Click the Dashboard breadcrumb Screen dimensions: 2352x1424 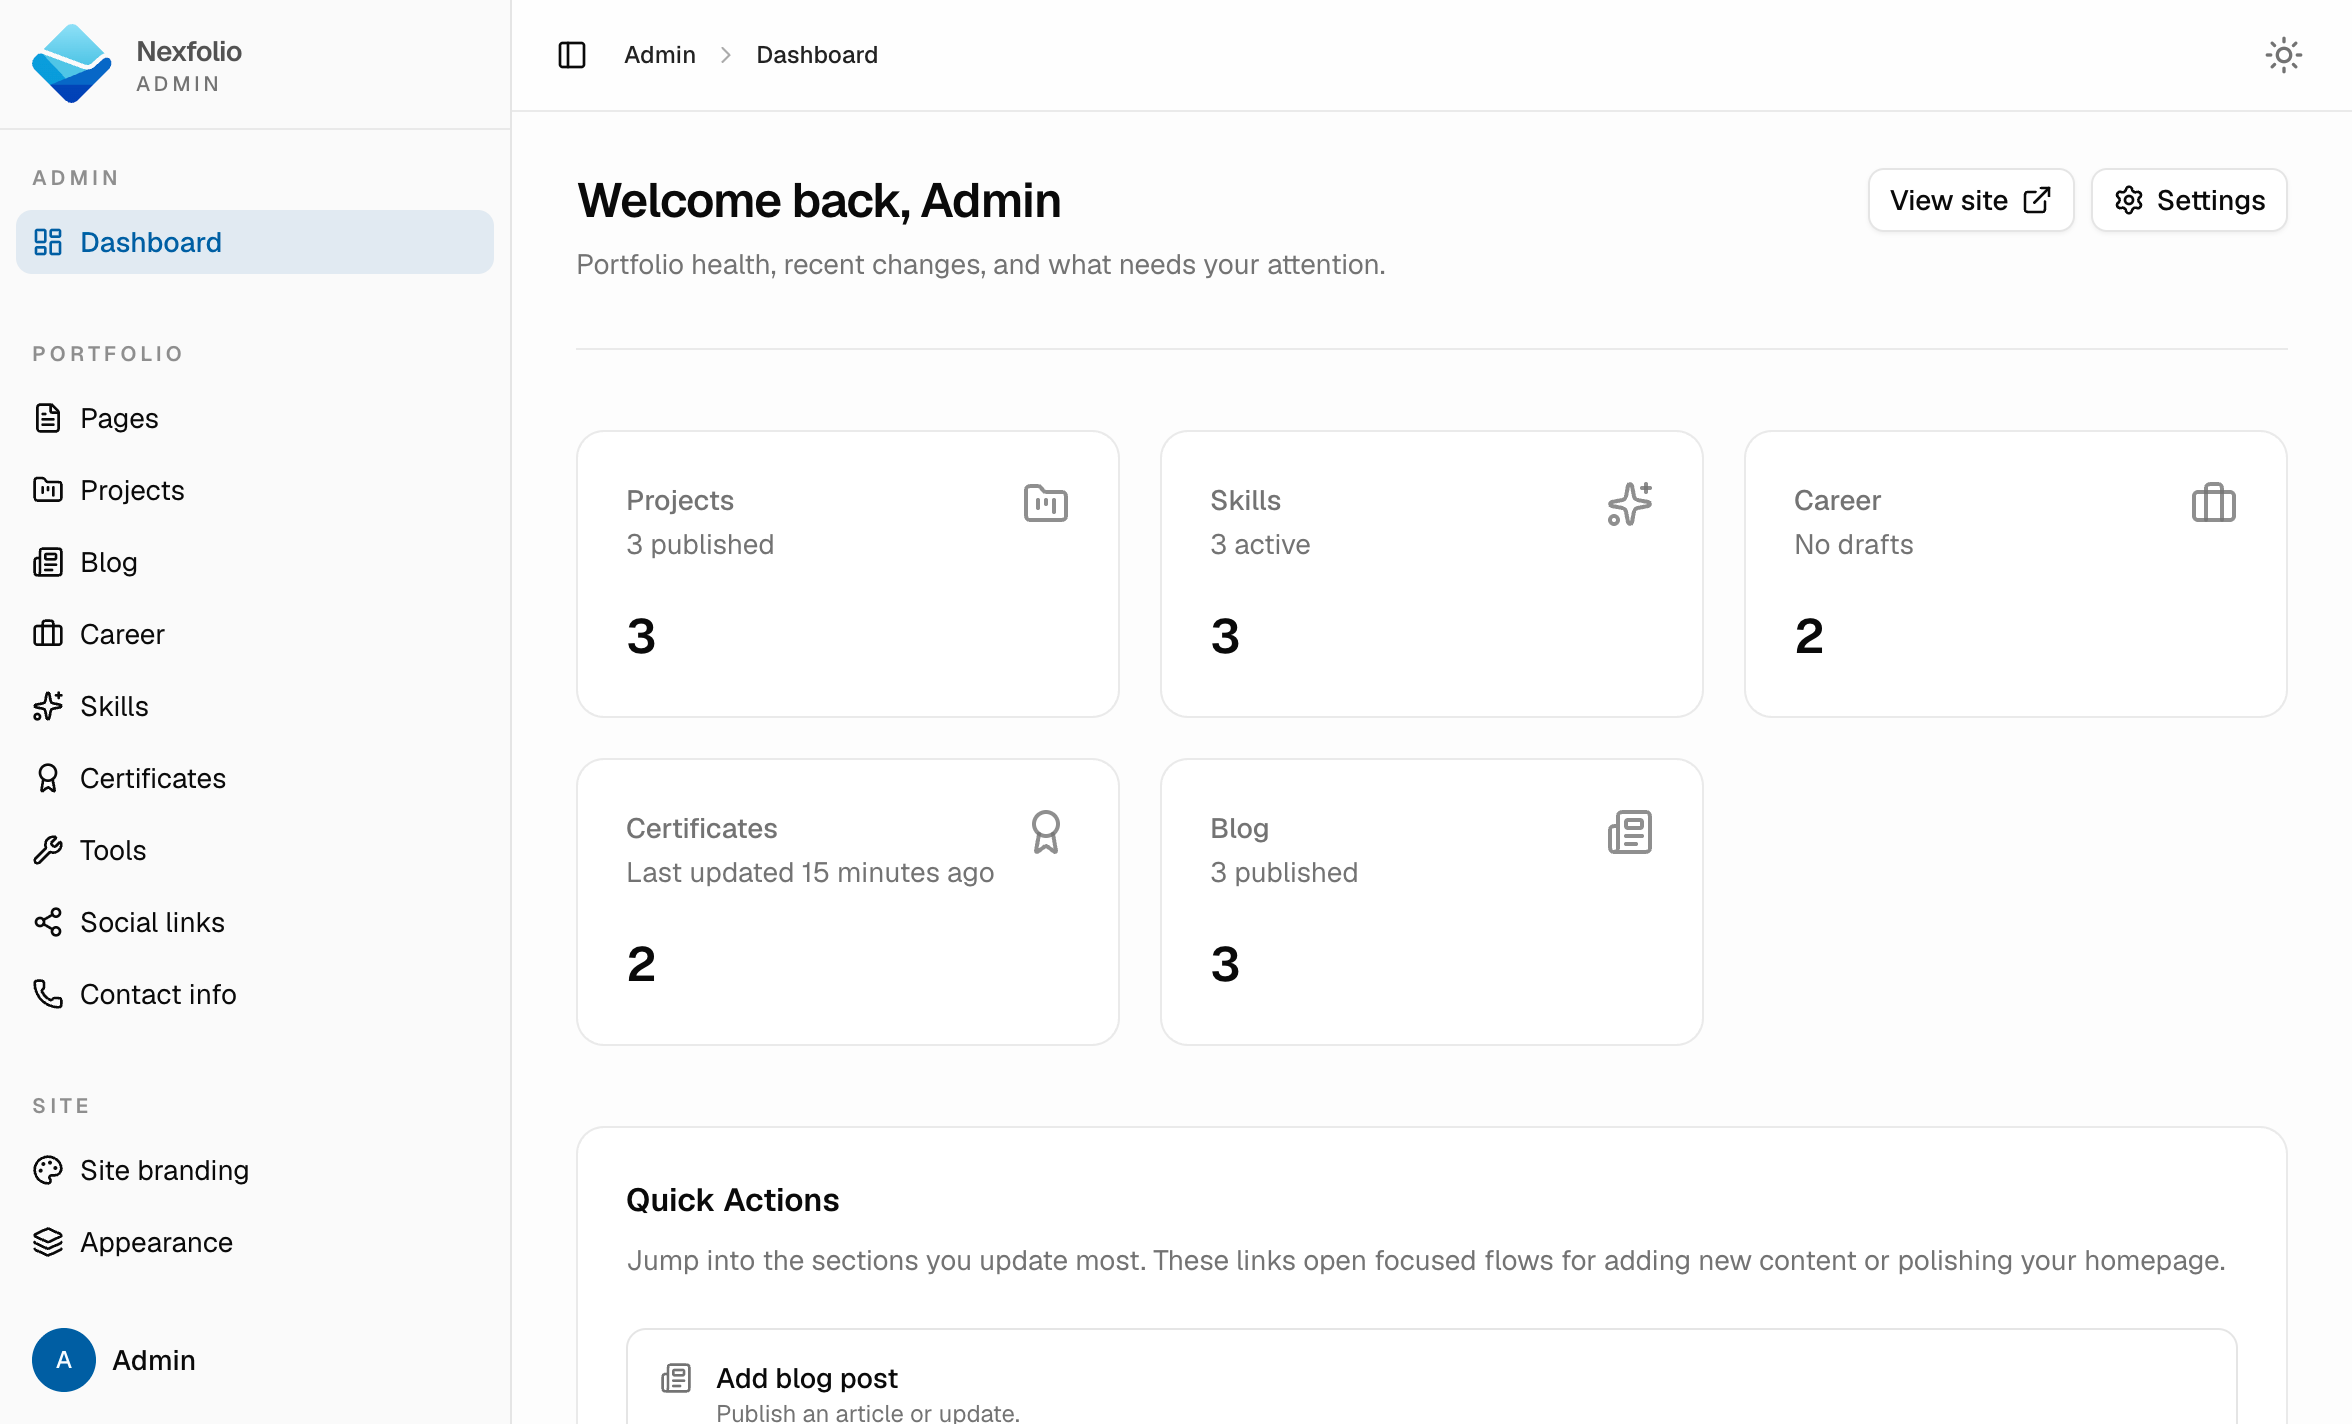tap(817, 55)
